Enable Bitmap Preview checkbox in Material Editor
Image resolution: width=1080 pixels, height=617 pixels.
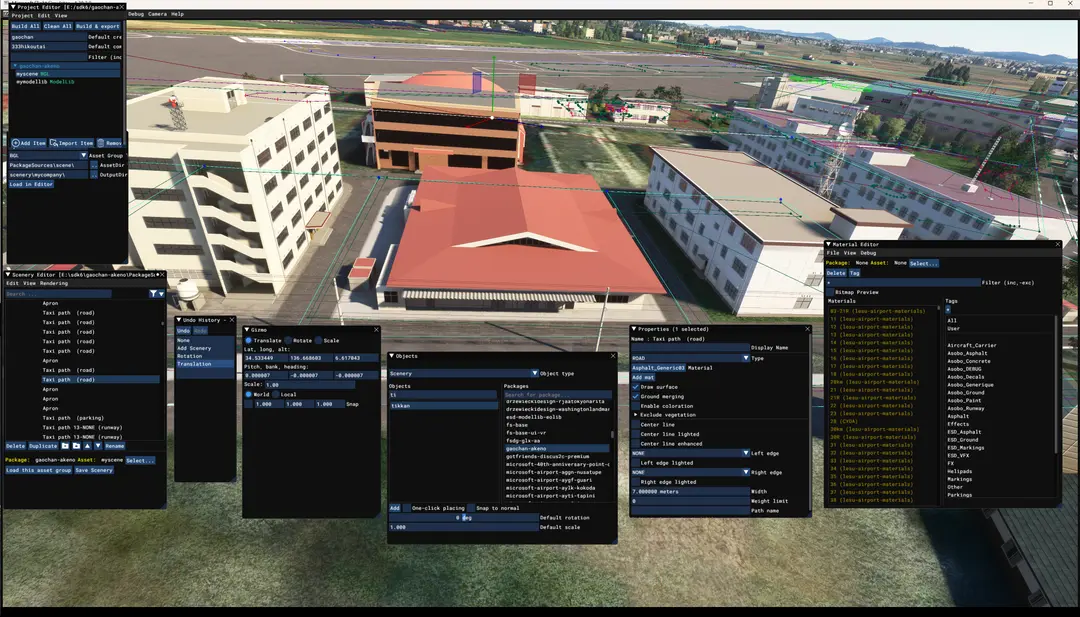[830, 292]
